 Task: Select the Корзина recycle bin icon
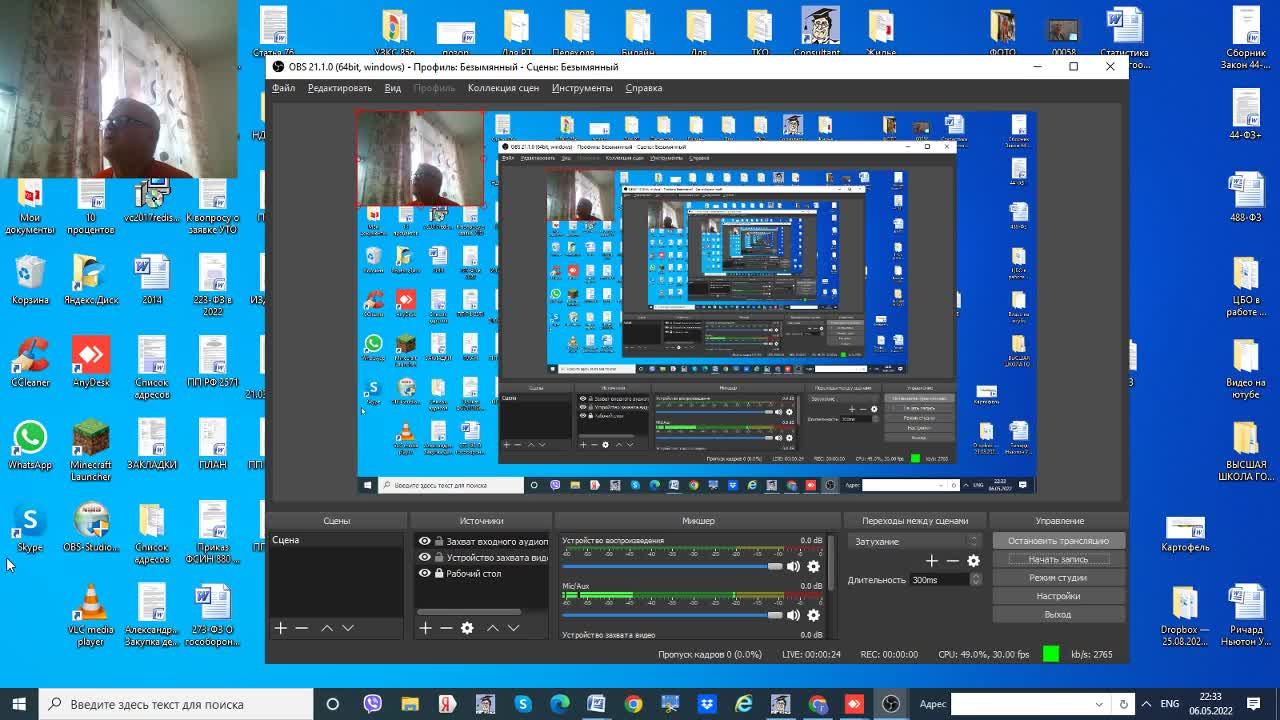(x=30, y=280)
